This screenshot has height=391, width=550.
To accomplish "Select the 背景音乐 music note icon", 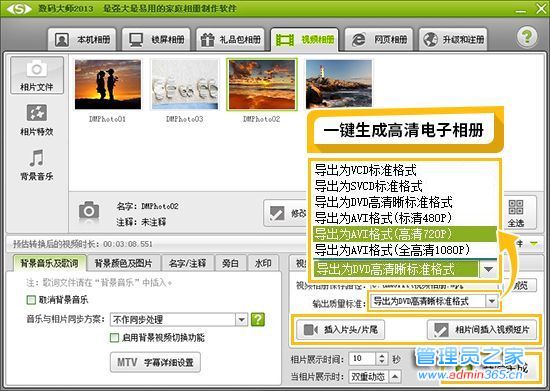I will [37, 164].
